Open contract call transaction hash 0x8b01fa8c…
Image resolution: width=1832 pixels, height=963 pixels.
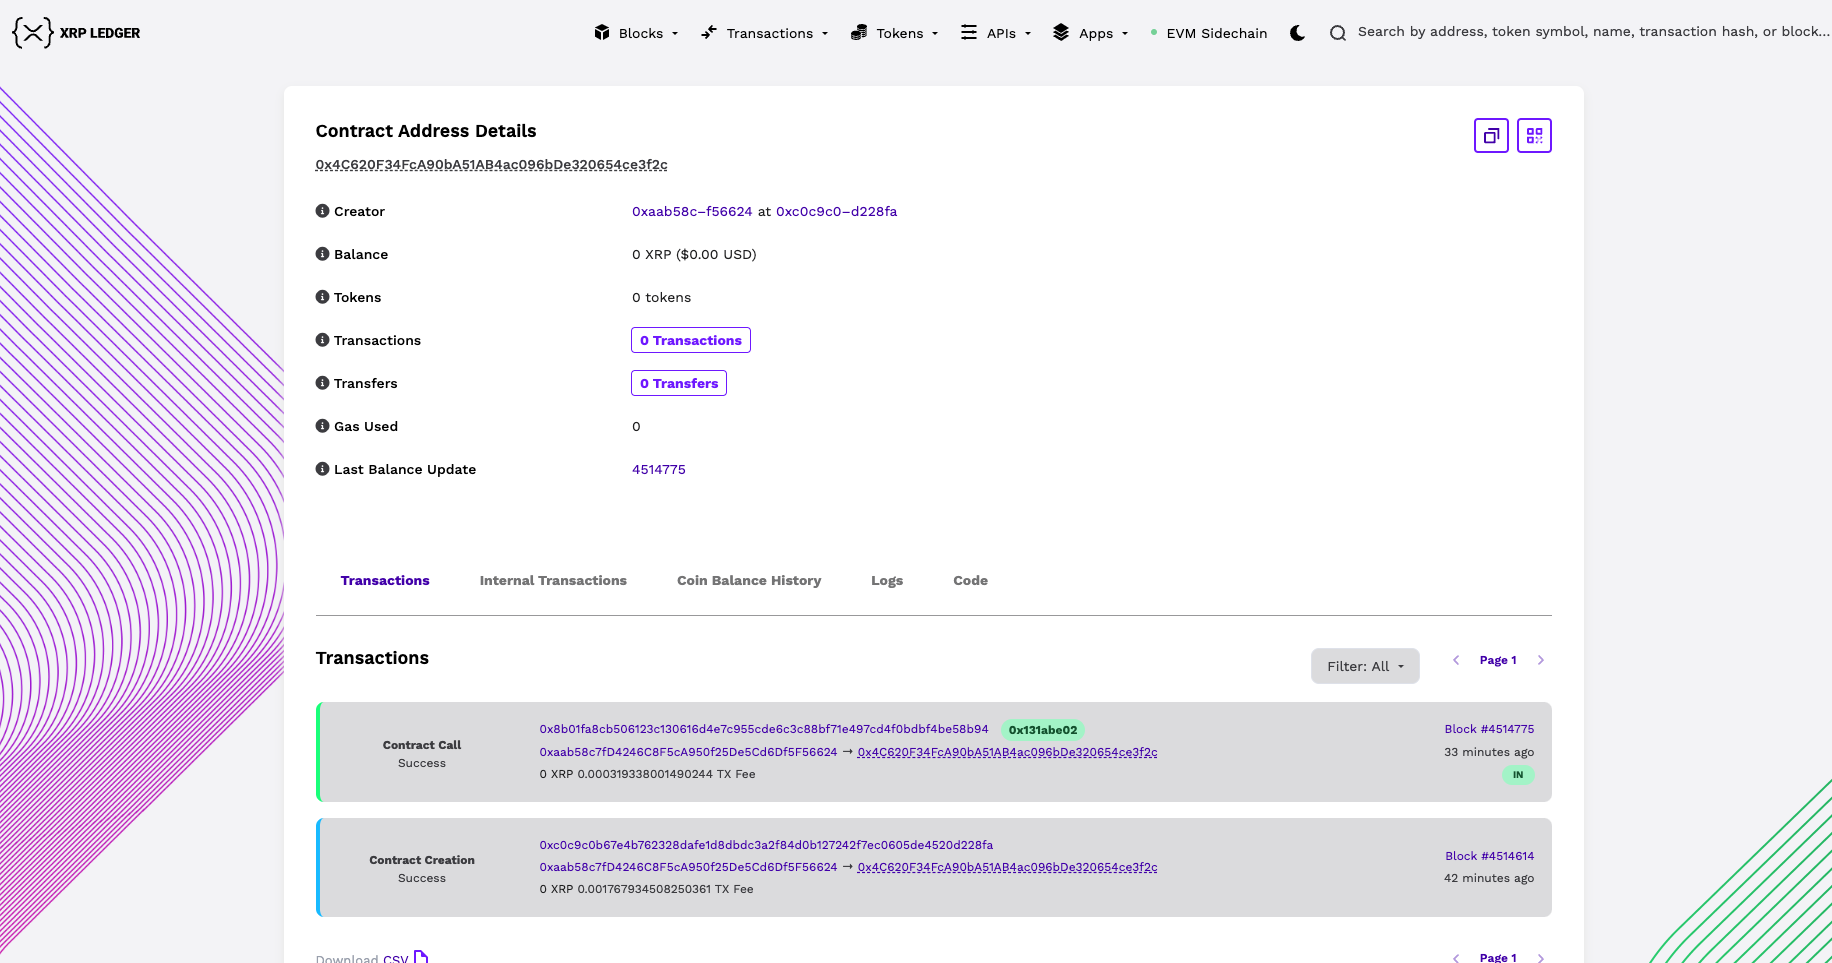pos(764,729)
